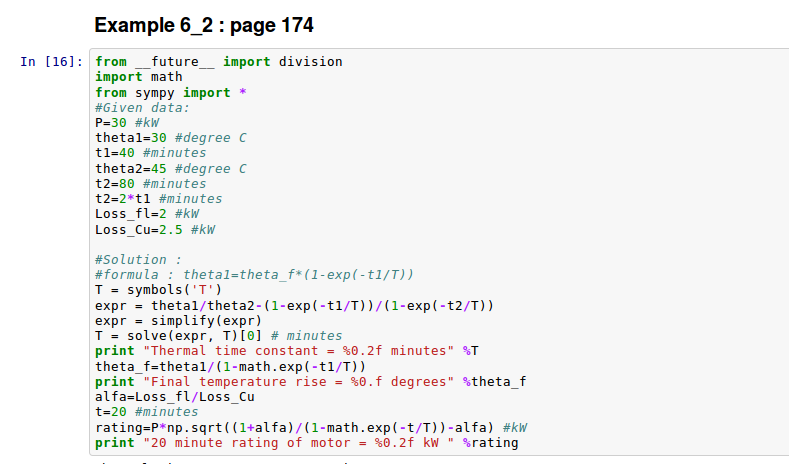This screenshot has height=464, width=789.
Task: Place cursor on 'from __future__ import division' line
Action: click(218, 62)
